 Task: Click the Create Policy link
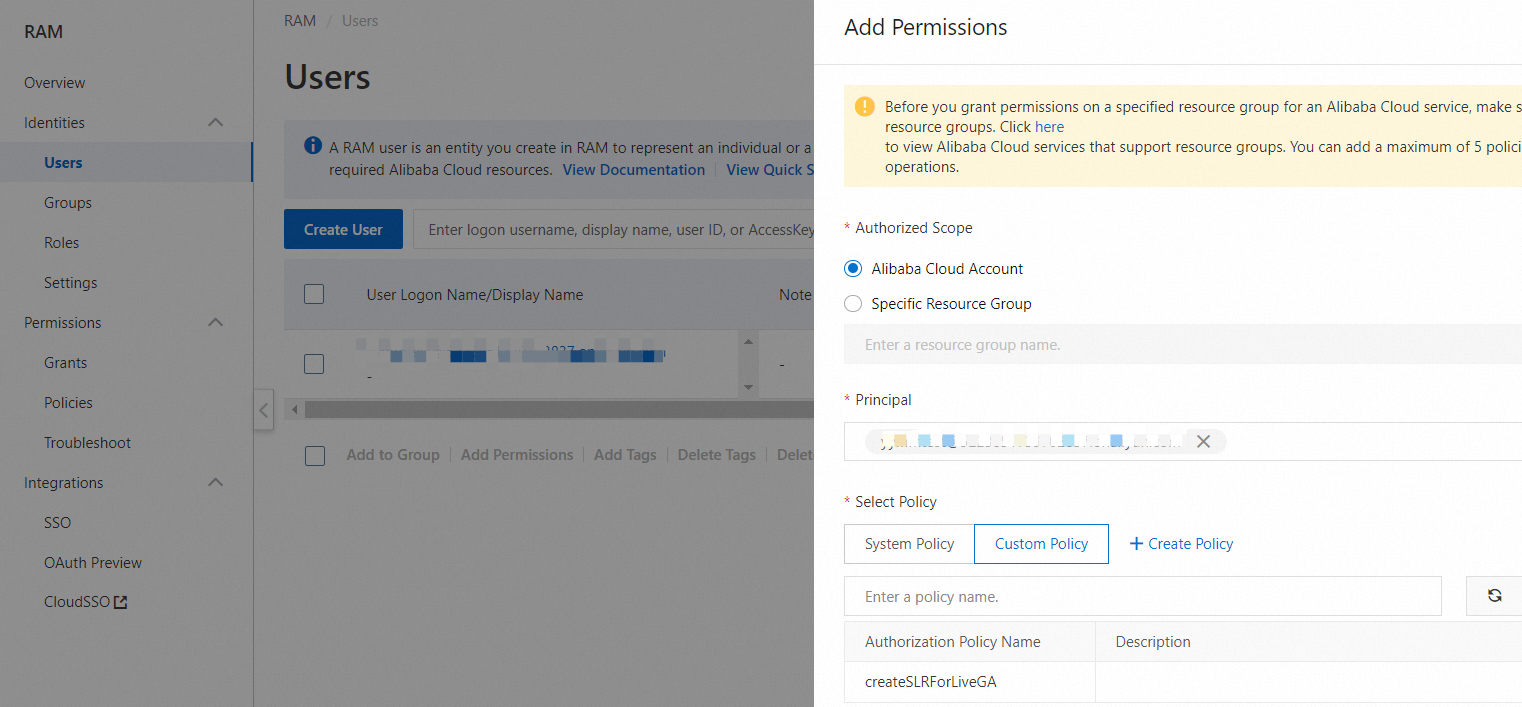click(x=1190, y=544)
